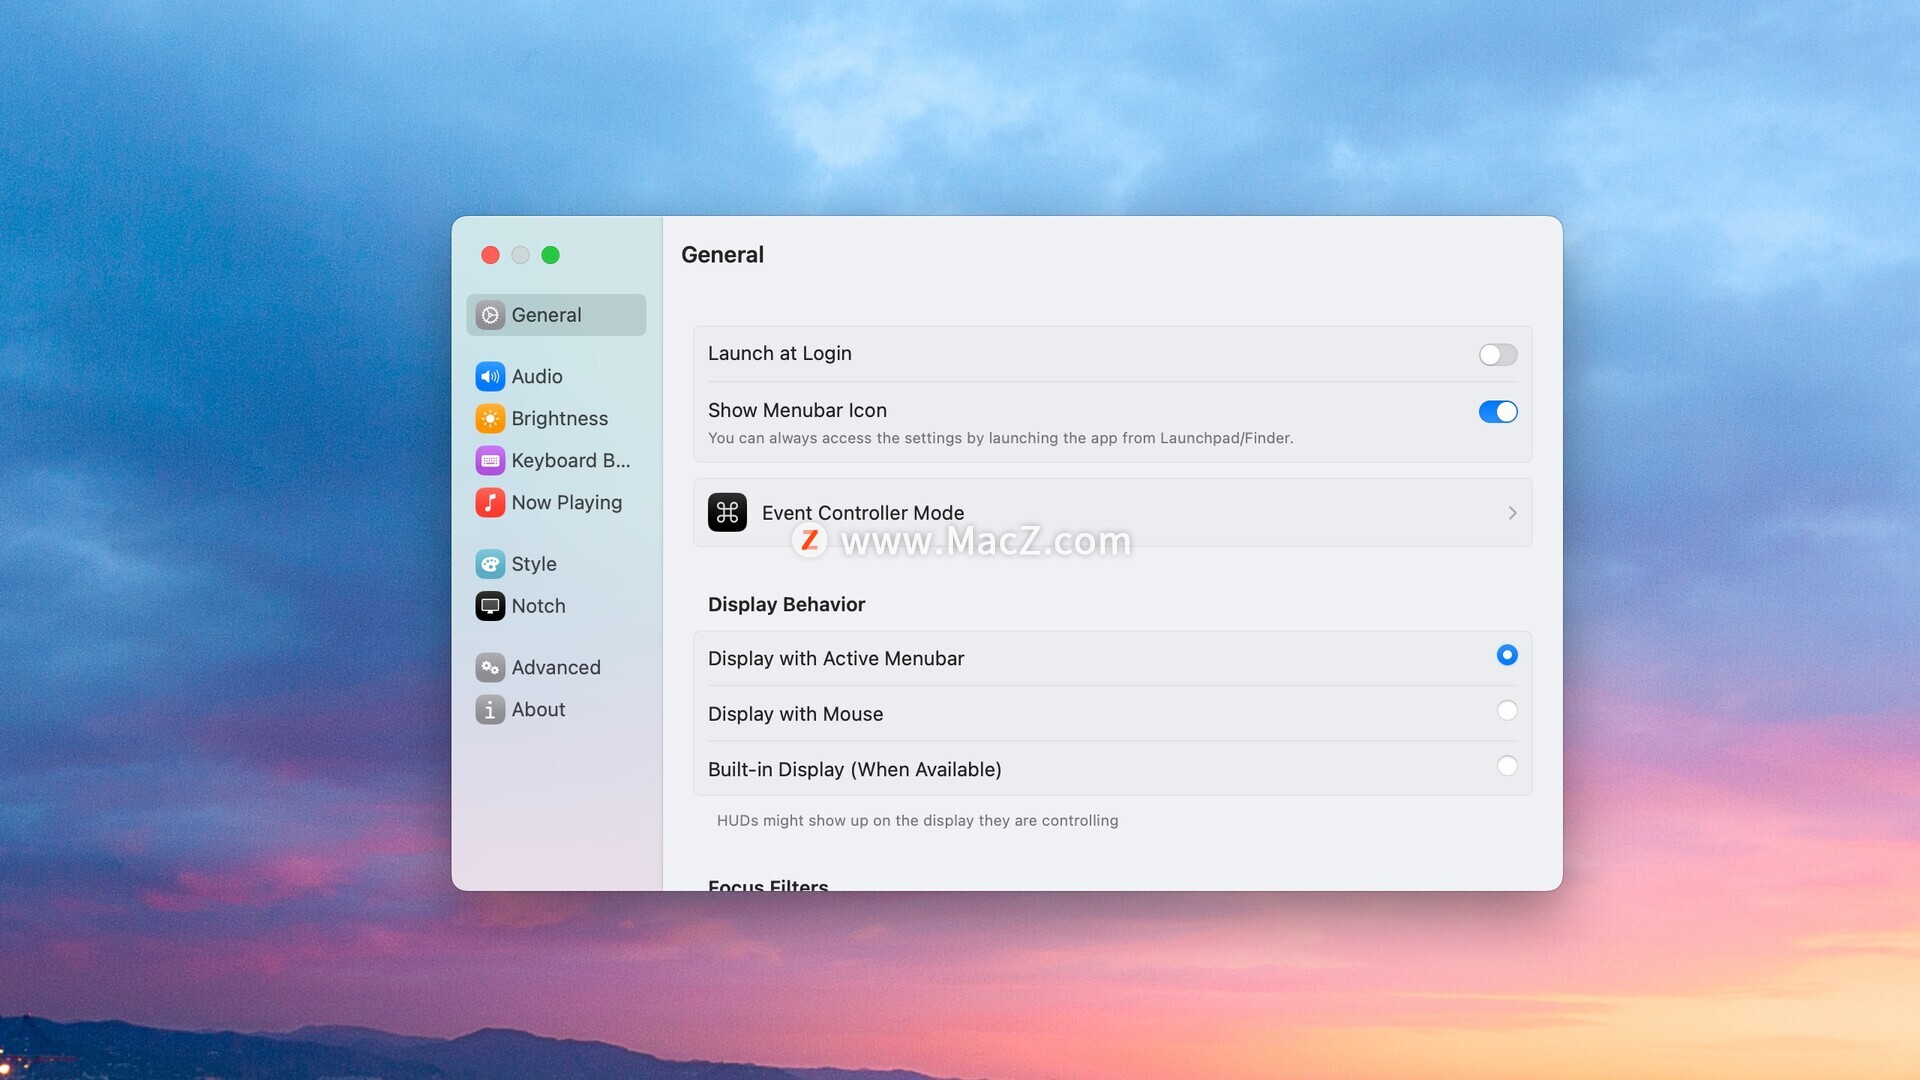Go to the Advanced settings label
The height and width of the screenshot is (1080, 1920).
click(556, 668)
